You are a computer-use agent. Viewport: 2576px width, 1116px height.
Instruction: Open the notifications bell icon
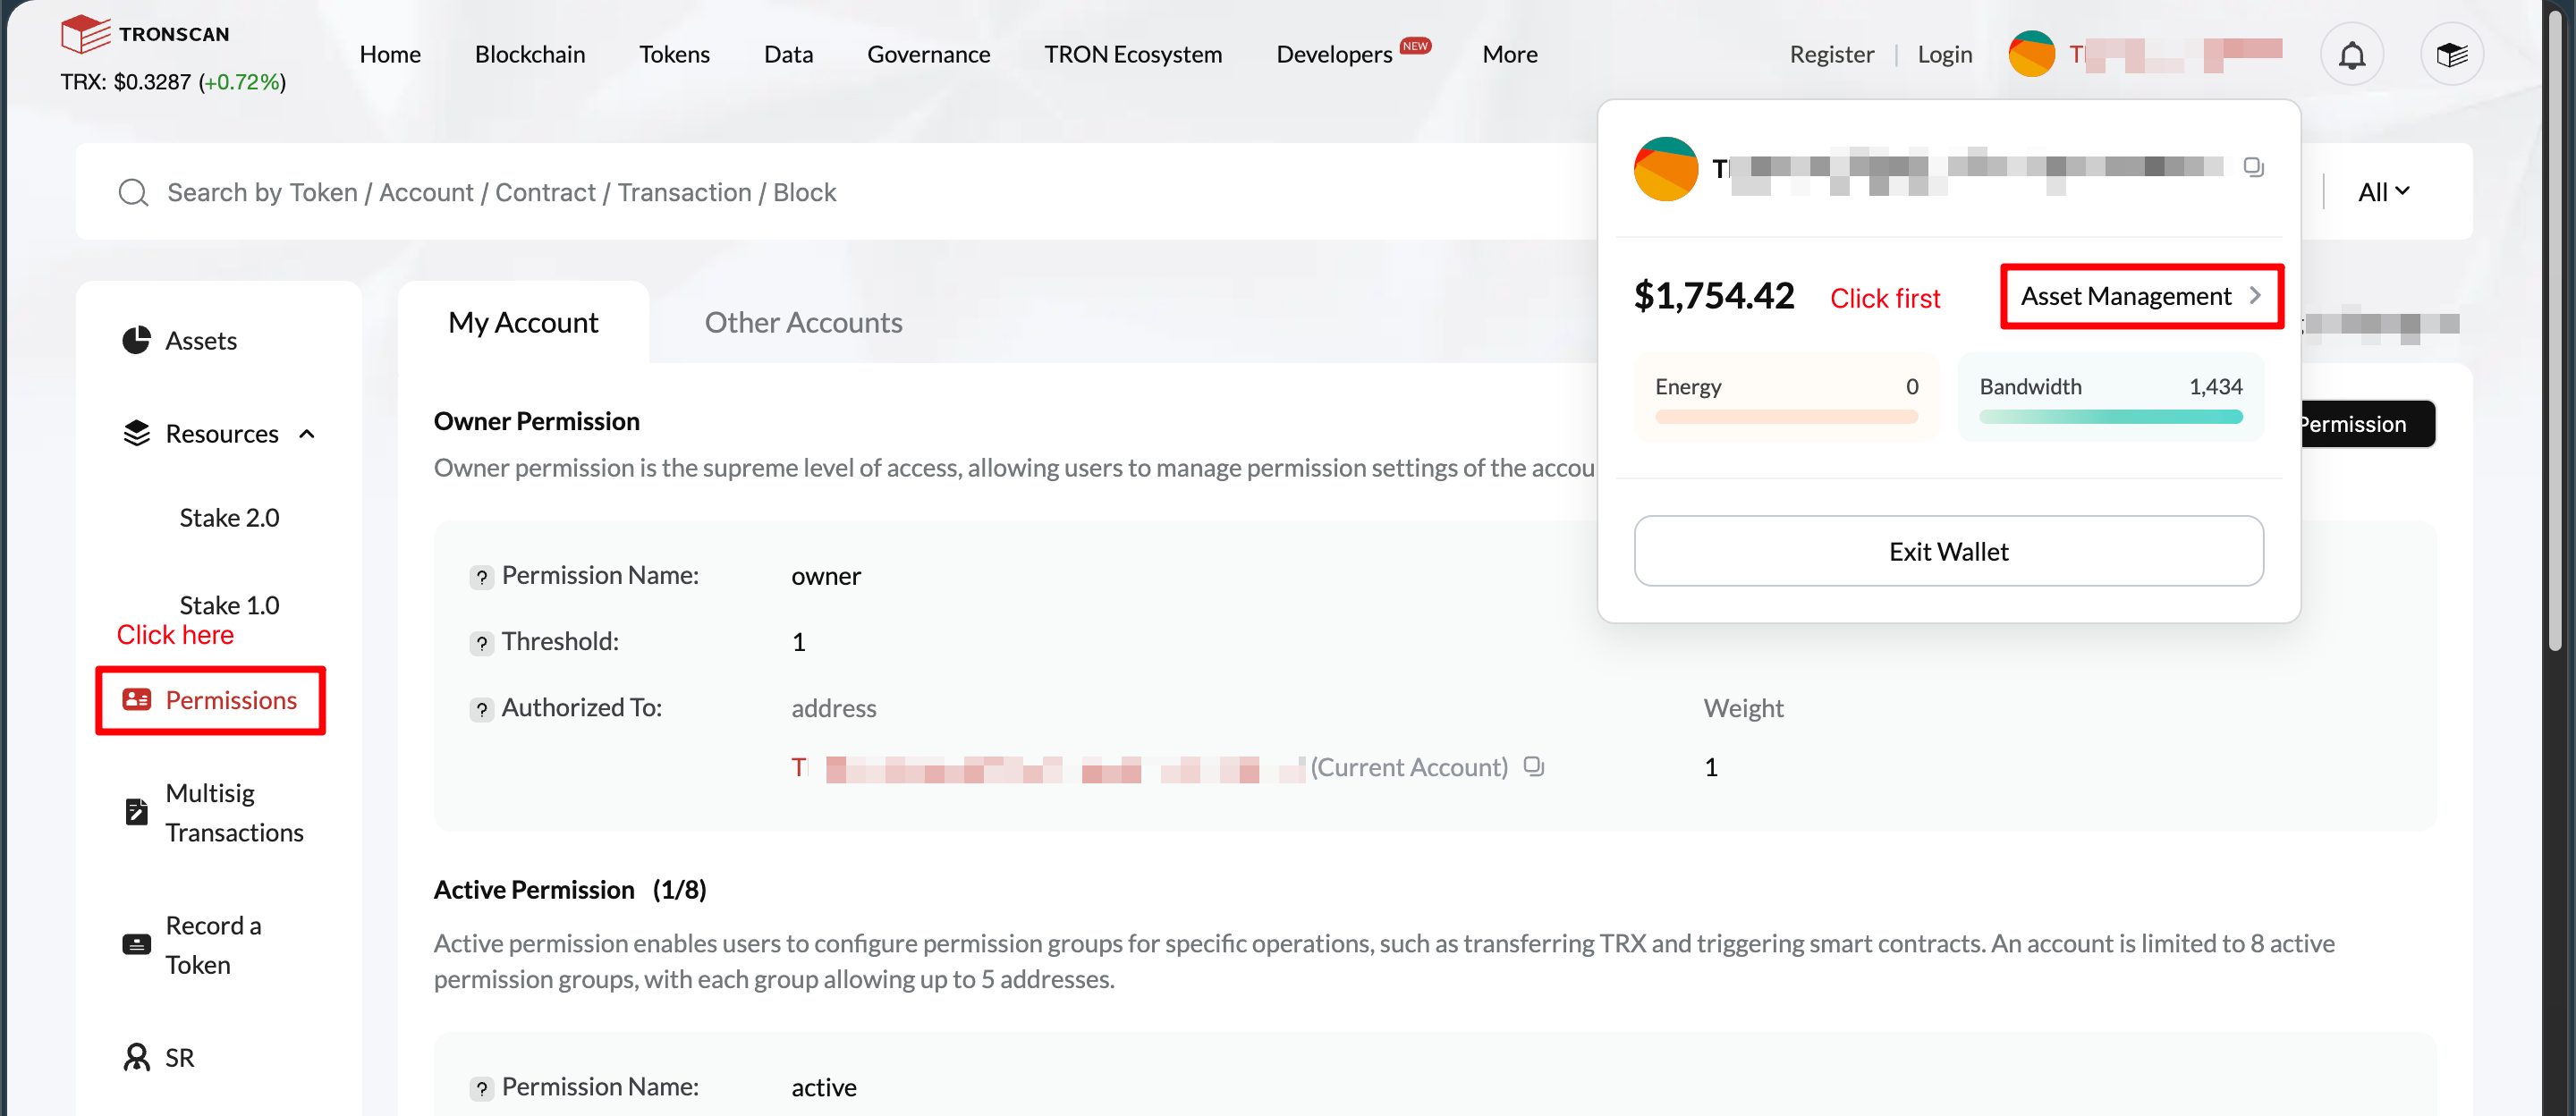(2351, 54)
